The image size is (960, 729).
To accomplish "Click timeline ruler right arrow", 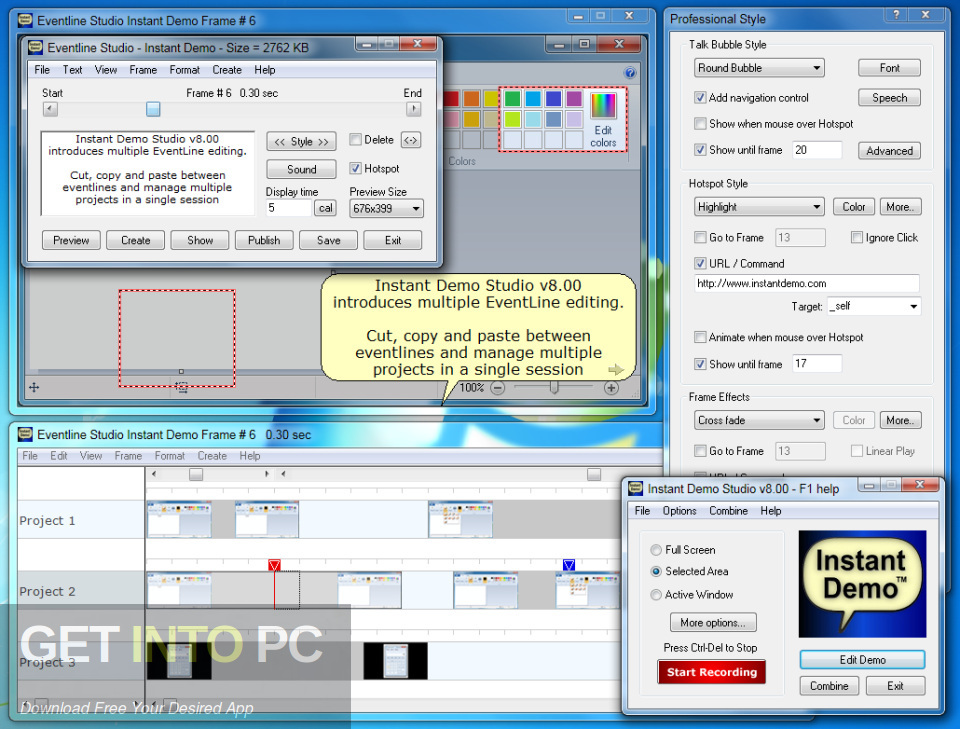I will click(x=266, y=474).
